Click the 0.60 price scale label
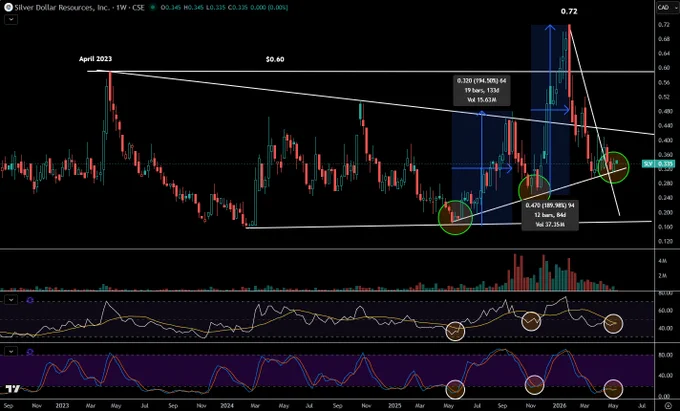Screen dimensions: 680x411 coord(664,68)
